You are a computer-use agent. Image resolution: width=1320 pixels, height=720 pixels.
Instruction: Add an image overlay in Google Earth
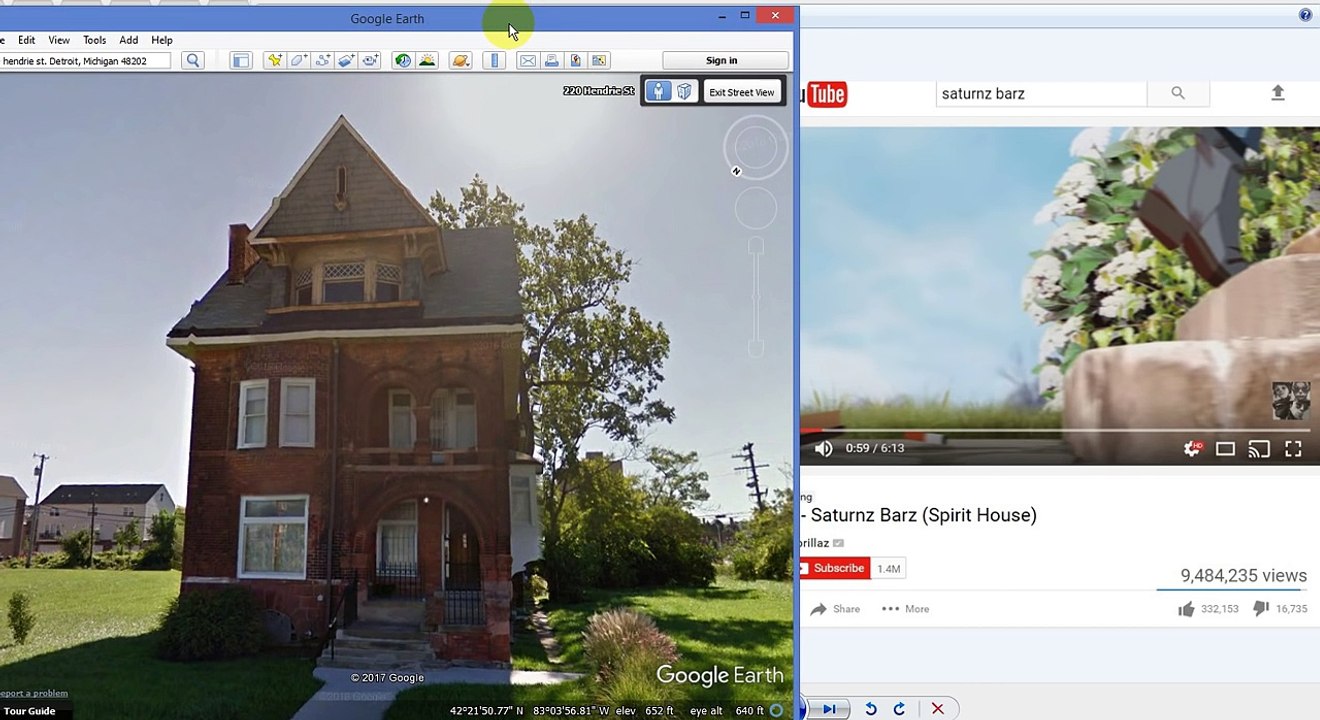346,61
